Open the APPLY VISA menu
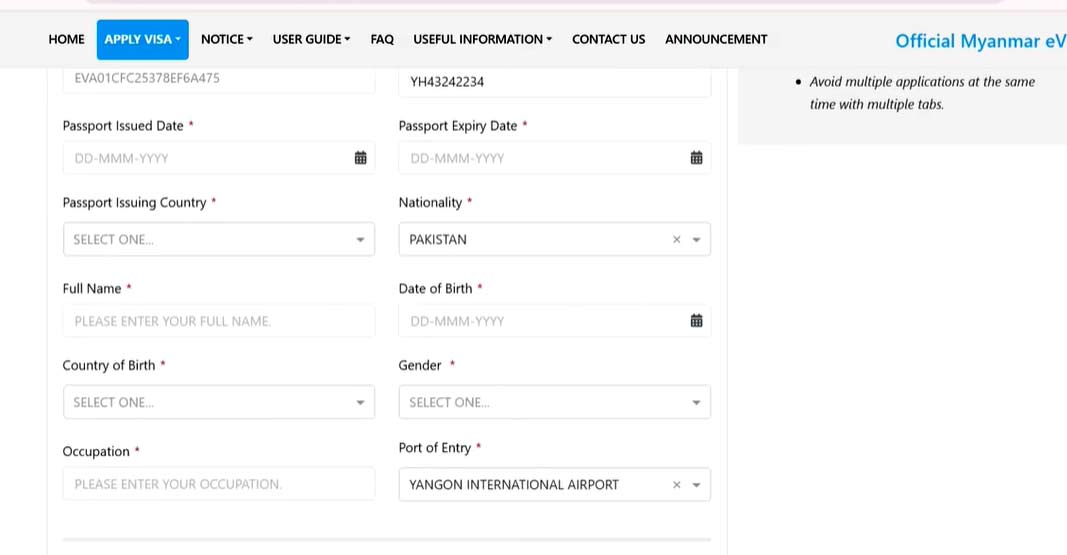This screenshot has height=555, width=1067. (x=142, y=39)
